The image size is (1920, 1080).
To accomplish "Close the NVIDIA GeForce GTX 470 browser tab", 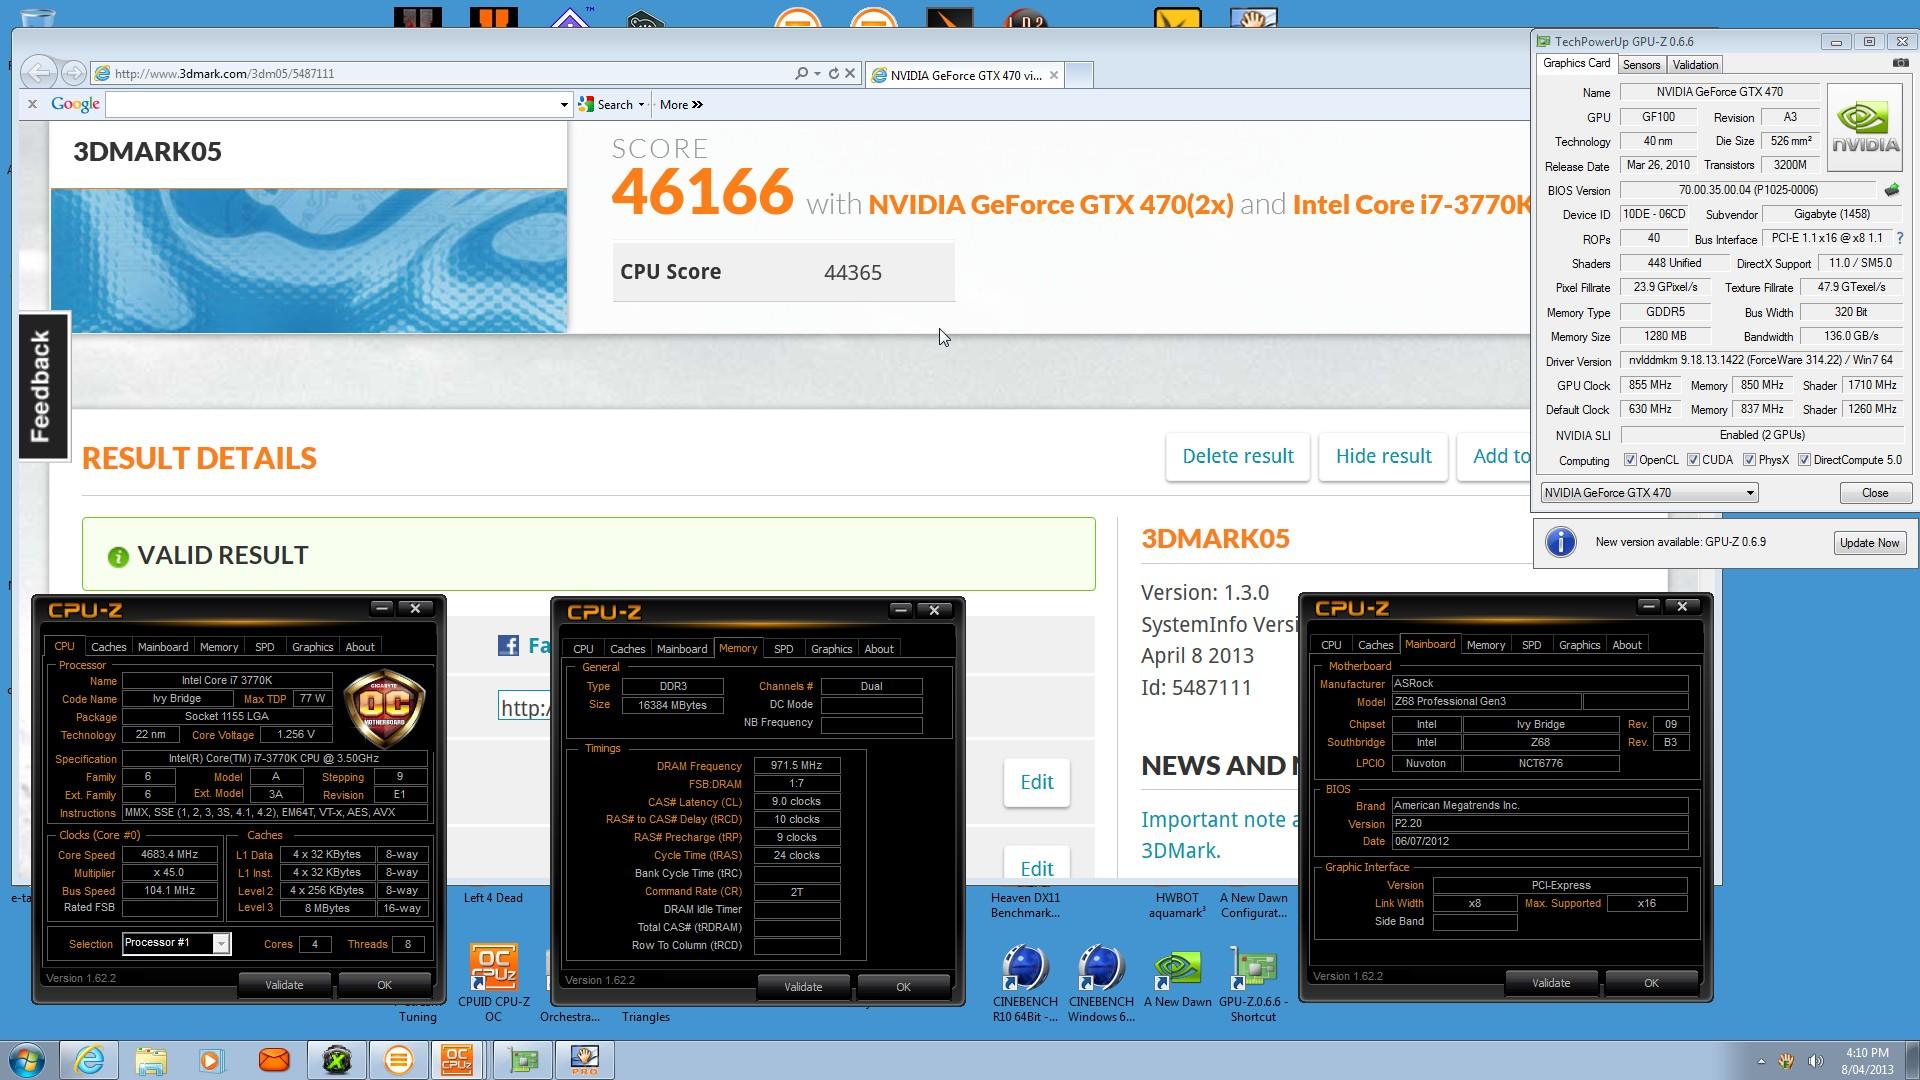I will pos(1053,75).
